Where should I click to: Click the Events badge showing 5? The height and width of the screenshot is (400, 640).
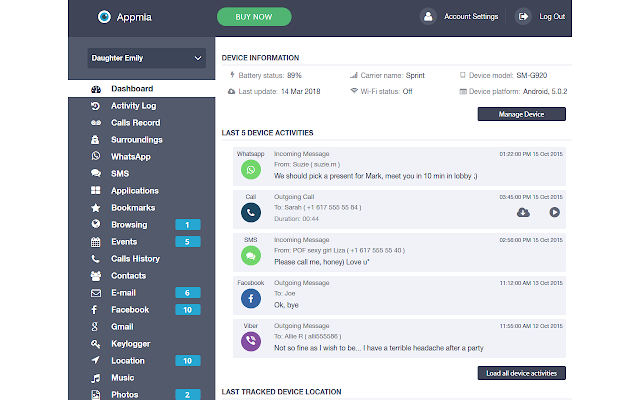point(188,242)
